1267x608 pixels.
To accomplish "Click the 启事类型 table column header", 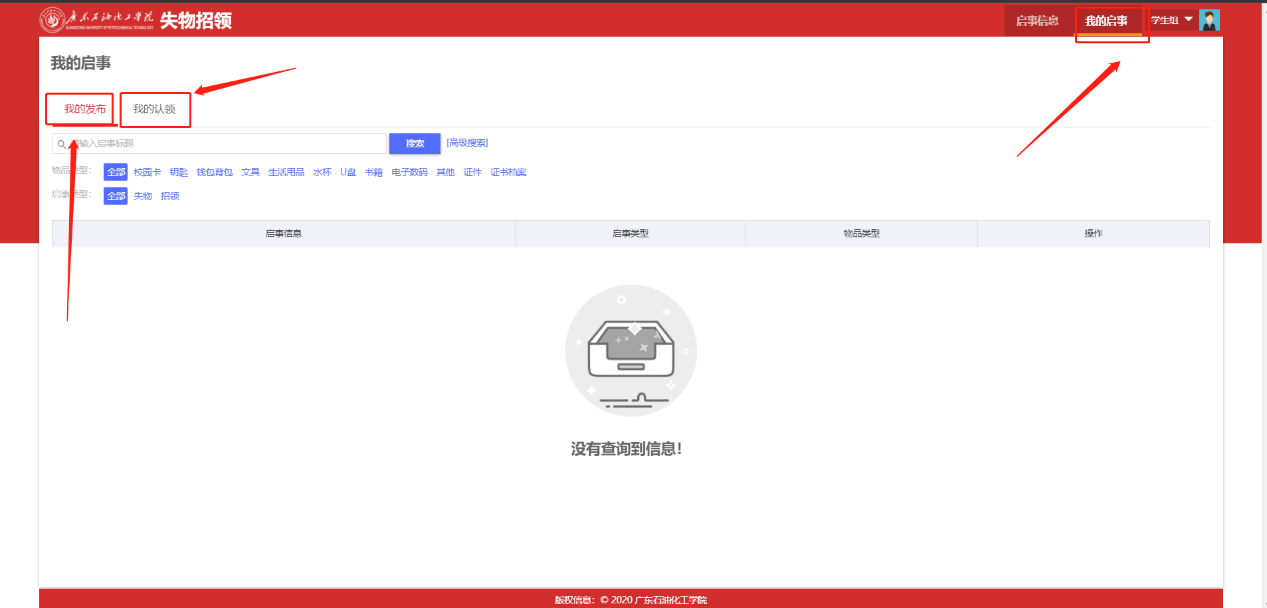I will (x=630, y=233).
